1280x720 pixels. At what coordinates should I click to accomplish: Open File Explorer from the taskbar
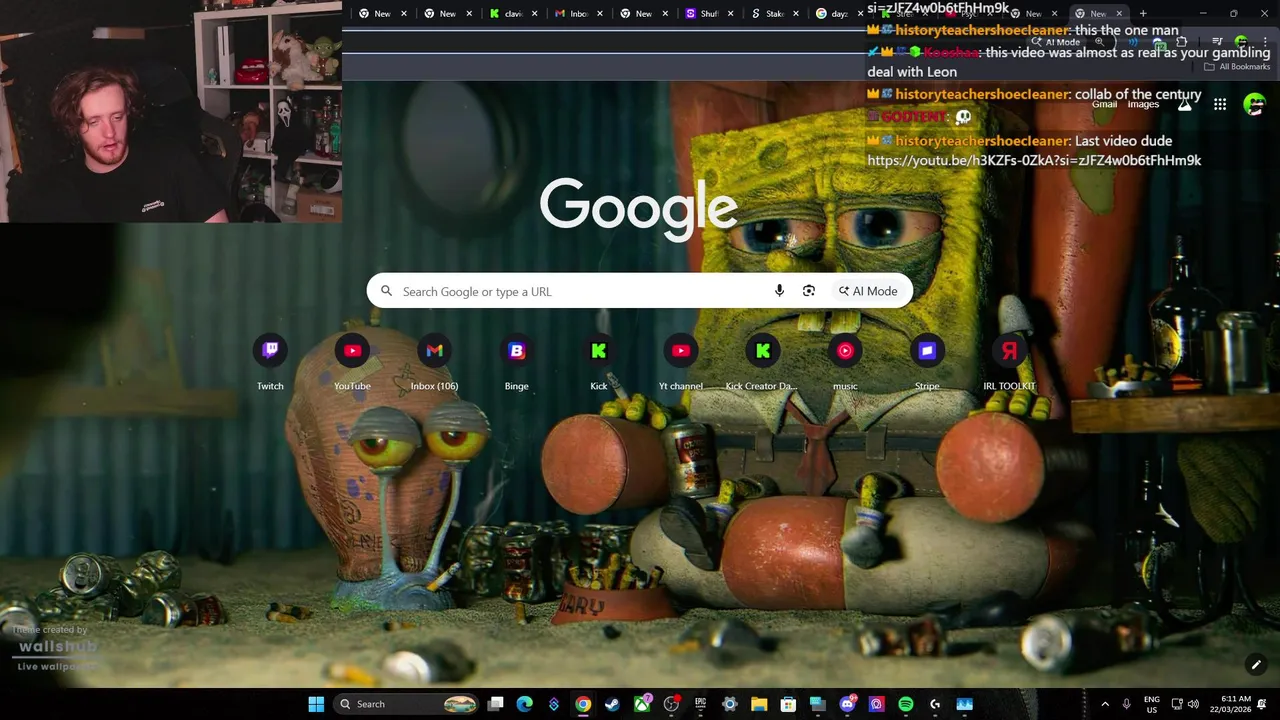tap(759, 704)
